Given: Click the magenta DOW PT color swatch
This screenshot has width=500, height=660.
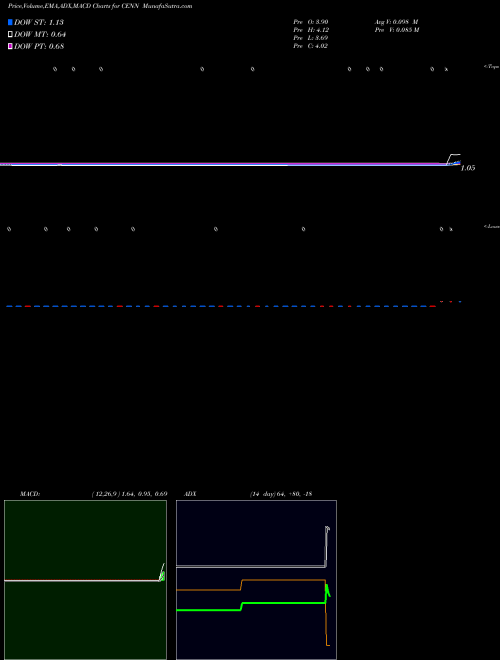Looking at the screenshot, I should pos(10,46).
